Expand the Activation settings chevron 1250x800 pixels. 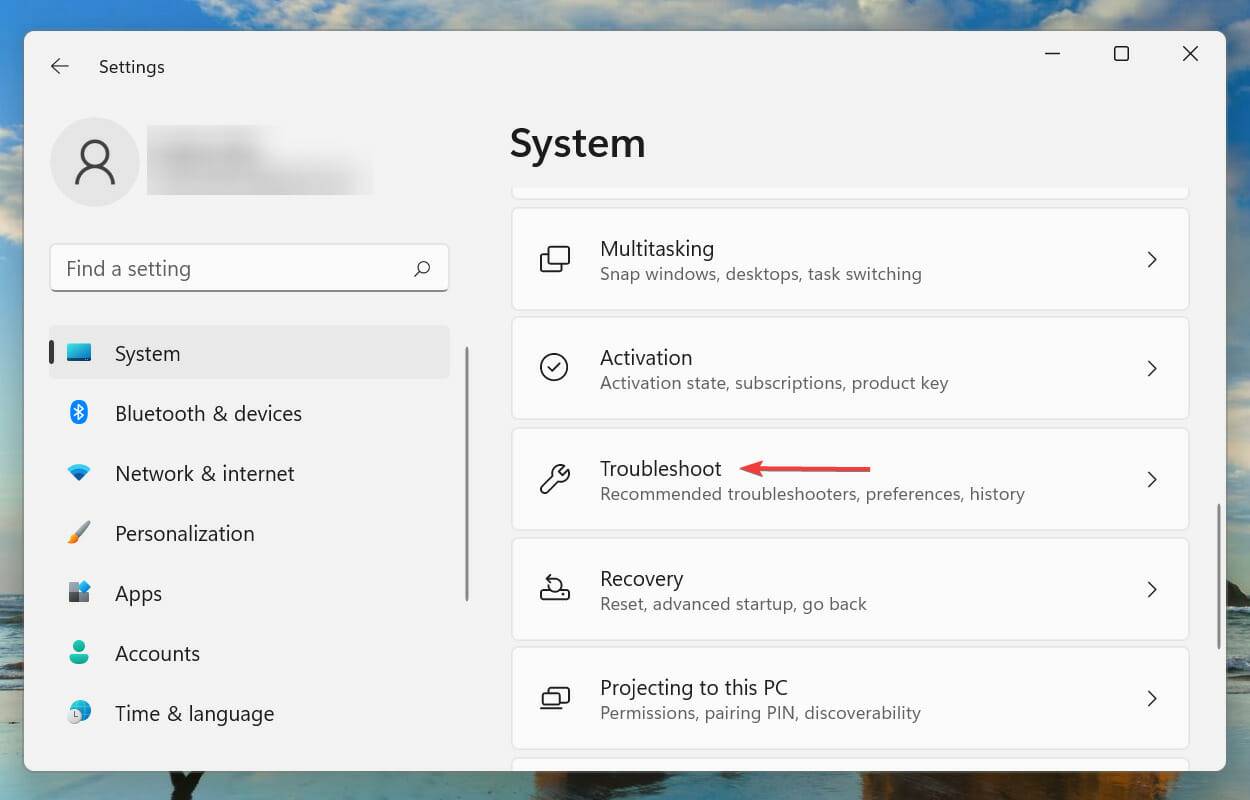(x=1152, y=368)
